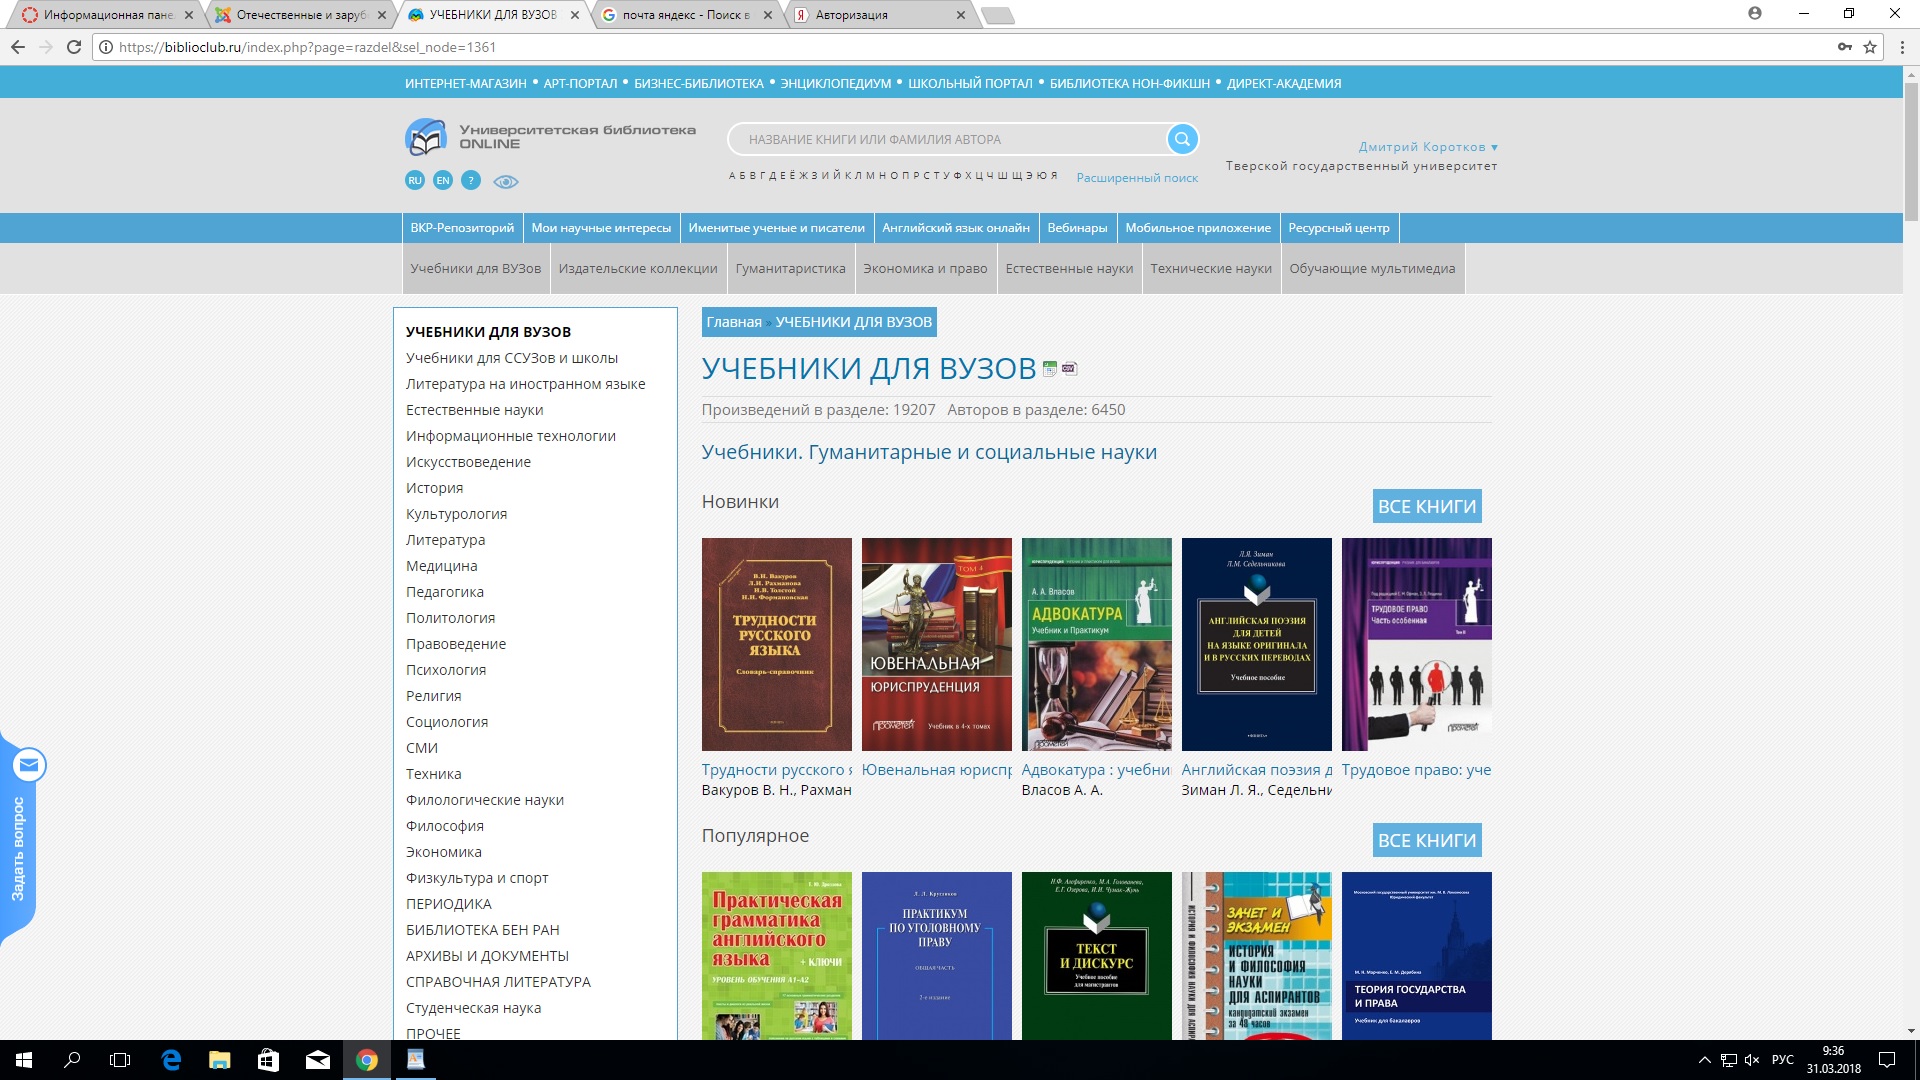1920x1080 pixels.
Task: Bookmark page with star icon
Action: coord(1870,47)
